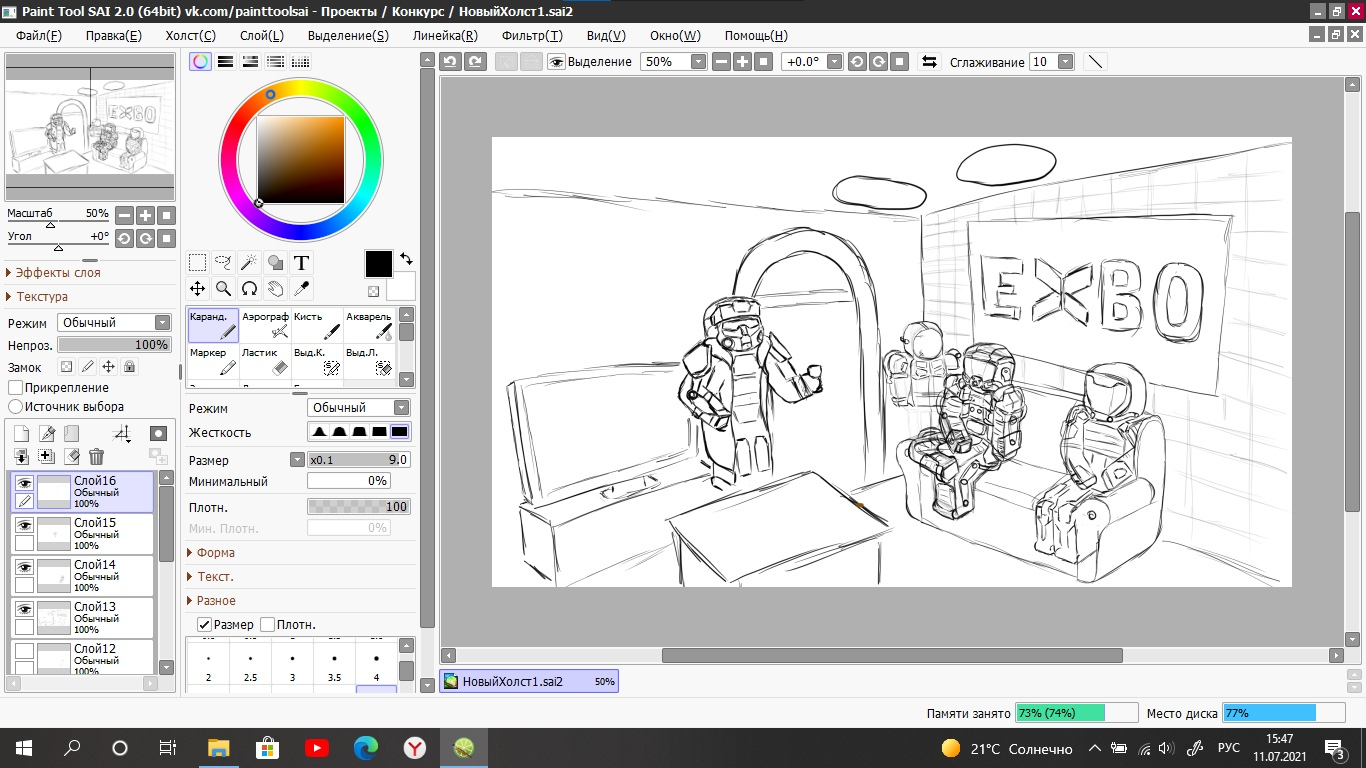This screenshot has height=768, width=1366.
Task: Toggle selection visibility eye icon near Выделение
Action: point(557,61)
